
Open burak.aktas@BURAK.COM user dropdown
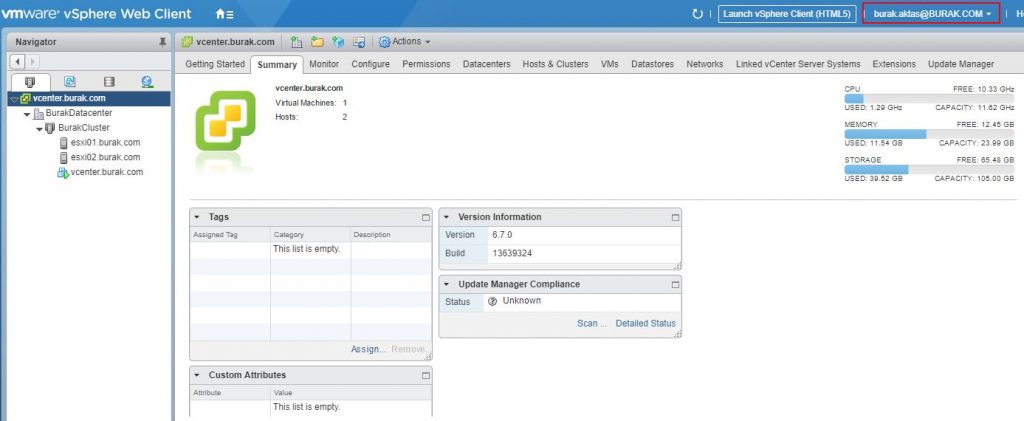[x=932, y=14]
